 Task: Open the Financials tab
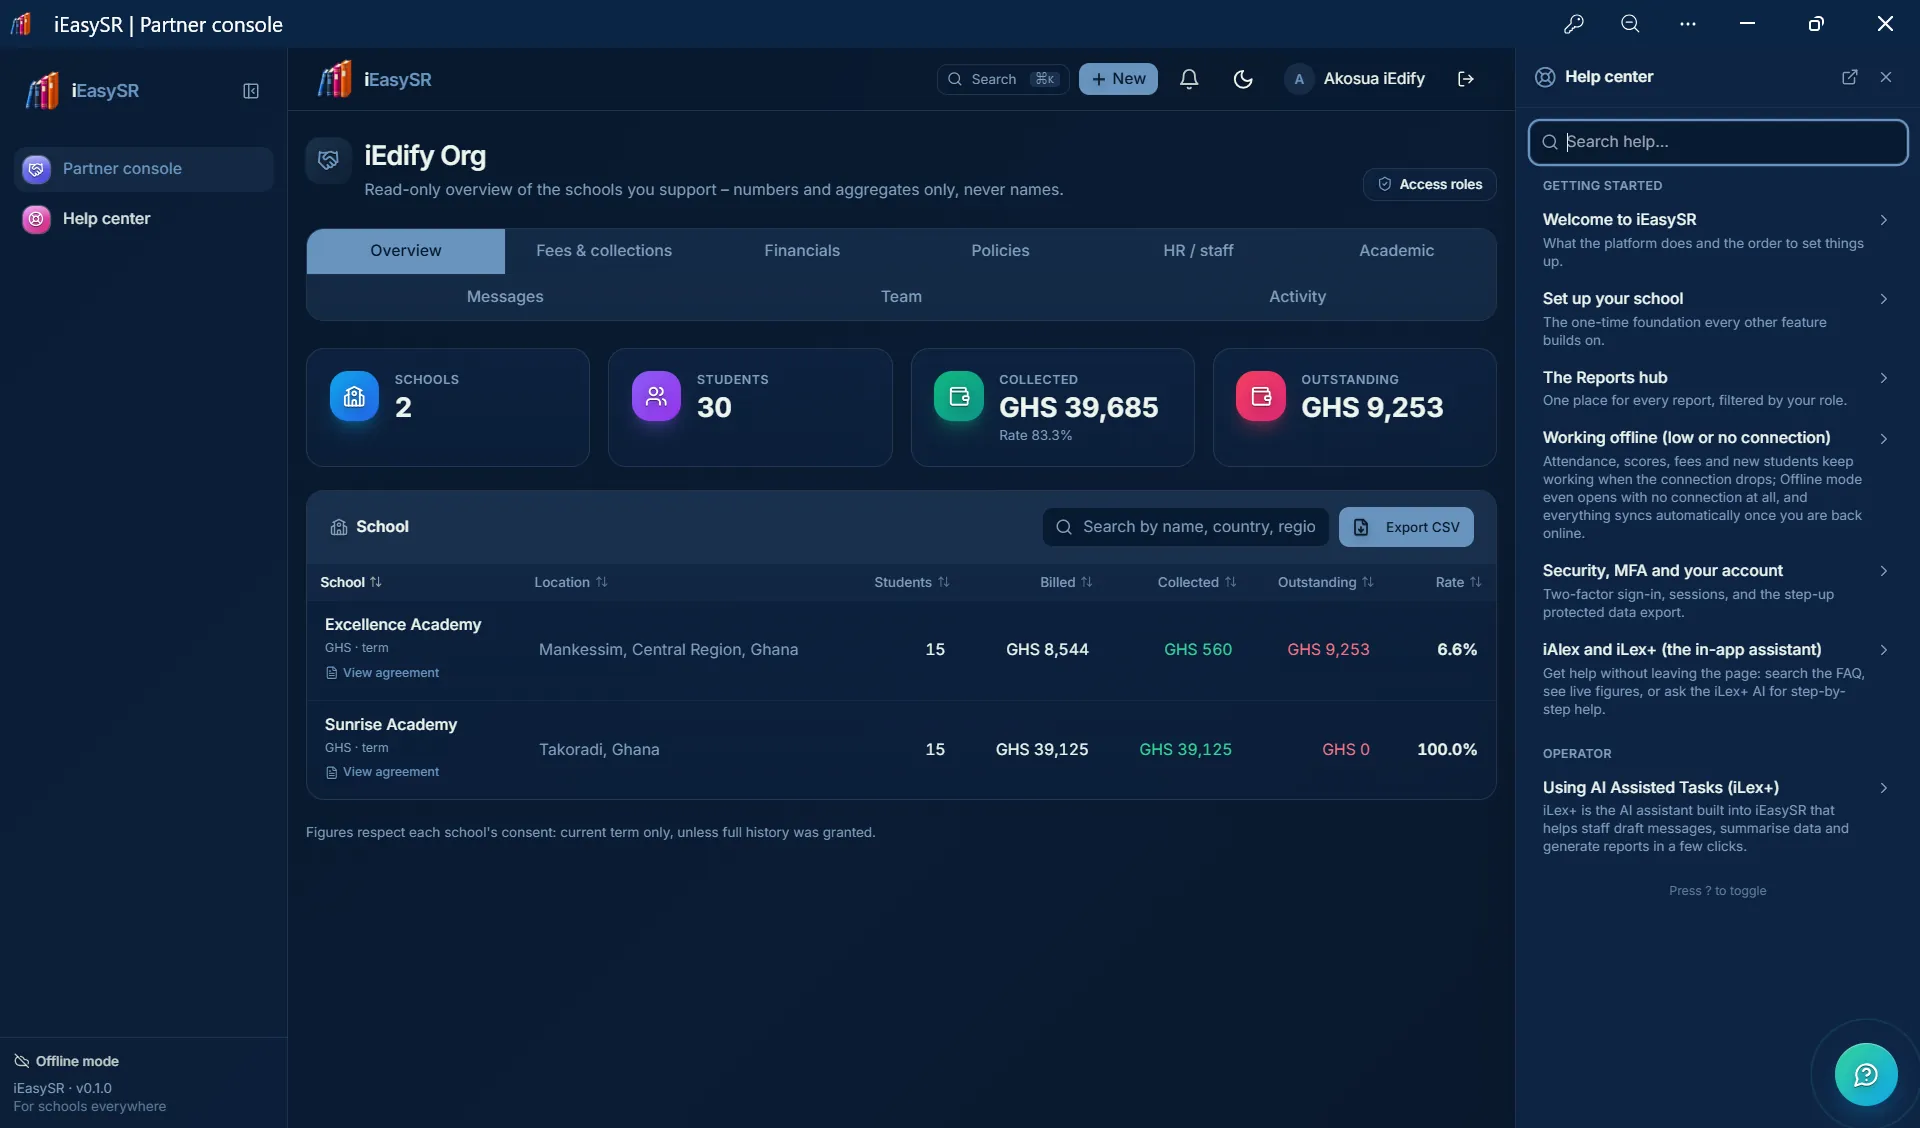[x=802, y=251]
